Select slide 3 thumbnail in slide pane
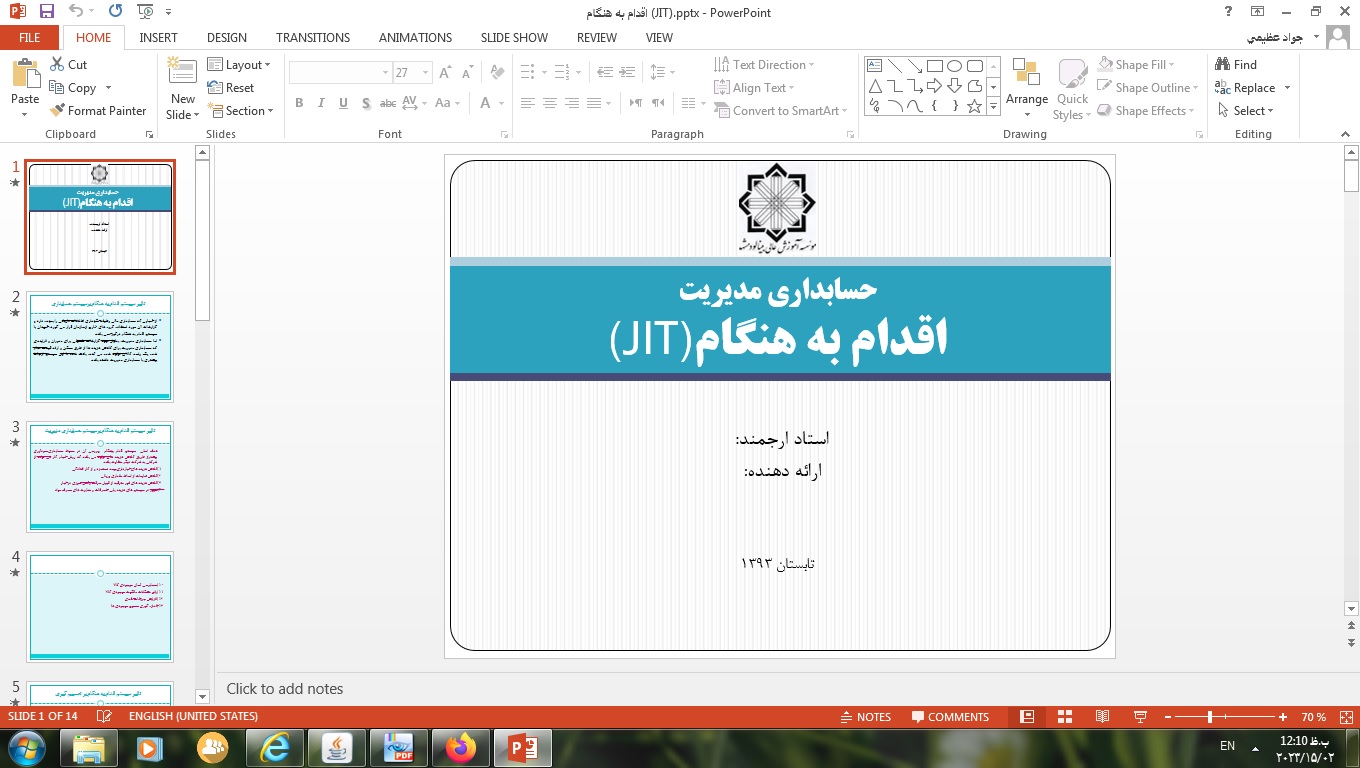The width and height of the screenshot is (1360, 768). click(100, 476)
